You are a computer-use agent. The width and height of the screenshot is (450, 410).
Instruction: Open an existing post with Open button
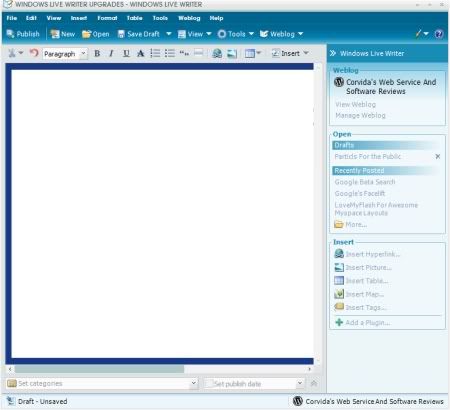click(96, 34)
